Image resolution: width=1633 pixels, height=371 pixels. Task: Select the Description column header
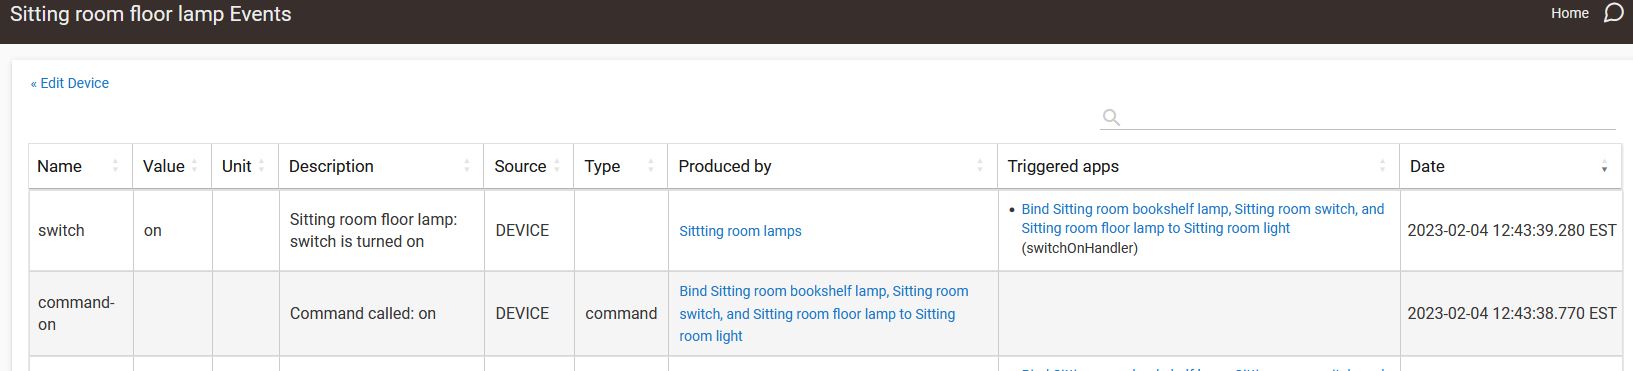coord(381,166)
